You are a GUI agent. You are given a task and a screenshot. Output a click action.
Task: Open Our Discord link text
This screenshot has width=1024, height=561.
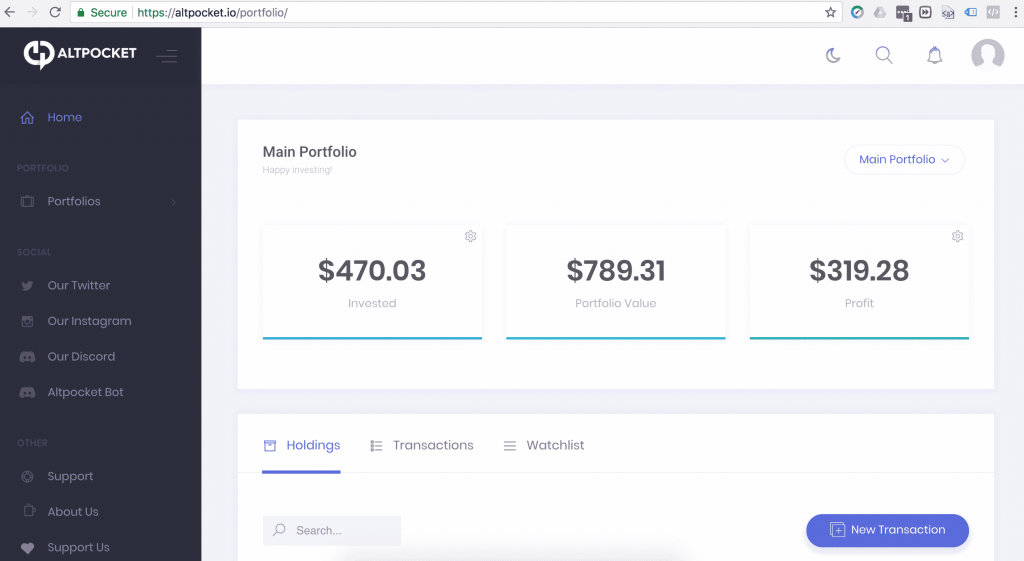81,357
